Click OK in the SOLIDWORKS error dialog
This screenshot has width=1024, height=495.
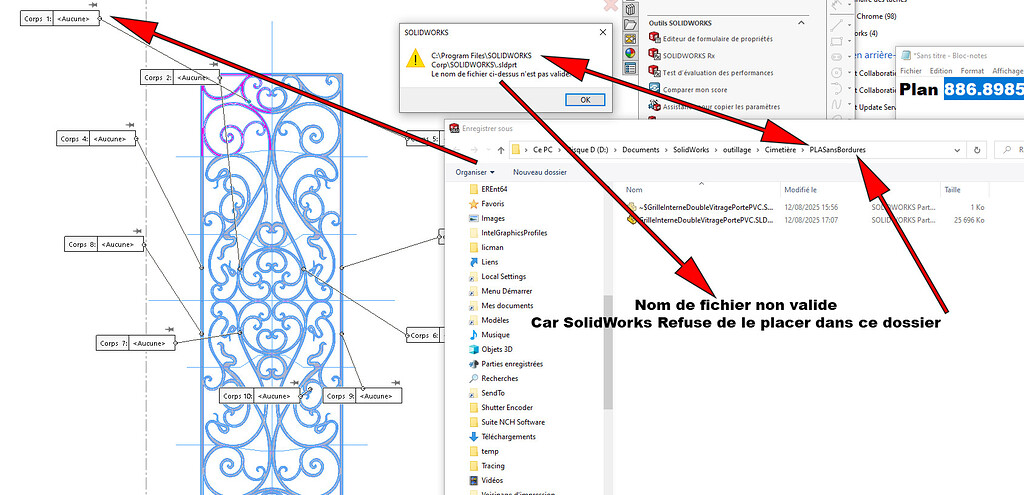585,99
